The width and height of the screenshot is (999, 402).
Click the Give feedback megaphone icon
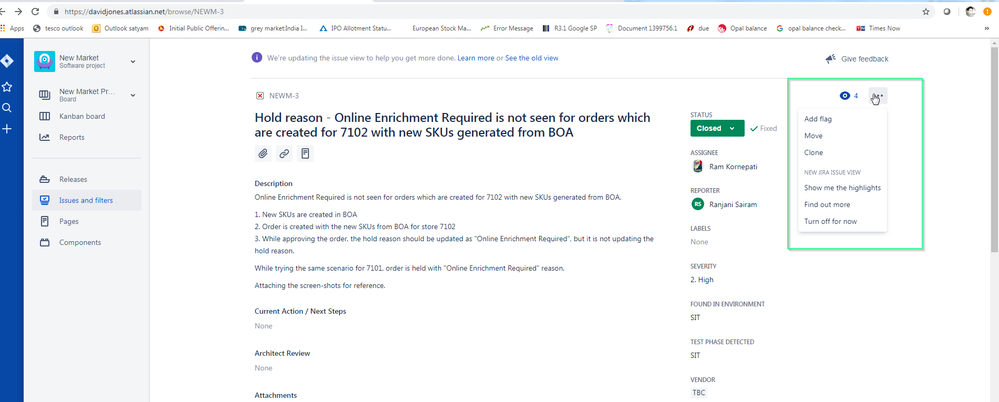830,59
